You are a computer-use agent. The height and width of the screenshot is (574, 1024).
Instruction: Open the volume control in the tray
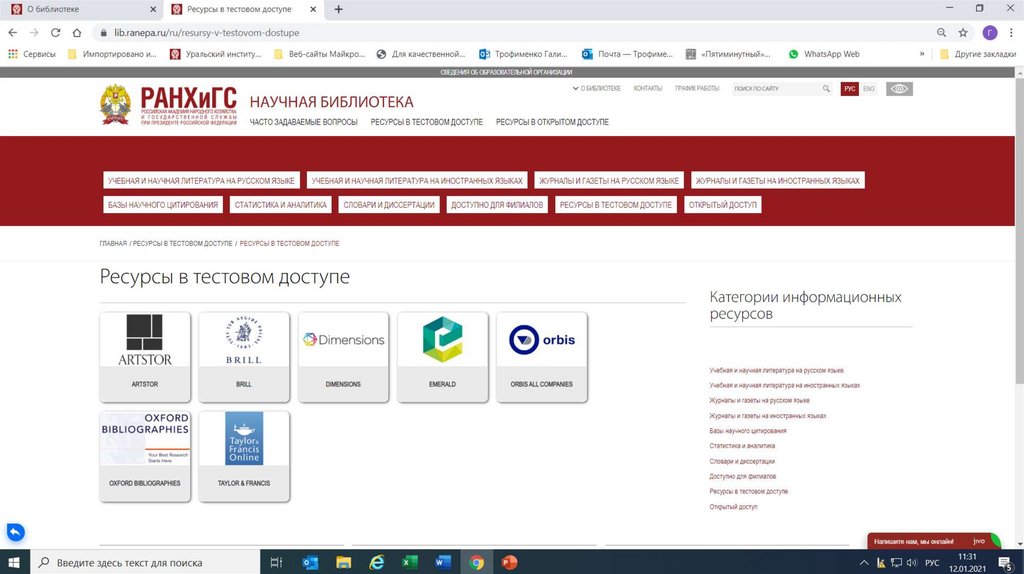click(x=912, y=563)
